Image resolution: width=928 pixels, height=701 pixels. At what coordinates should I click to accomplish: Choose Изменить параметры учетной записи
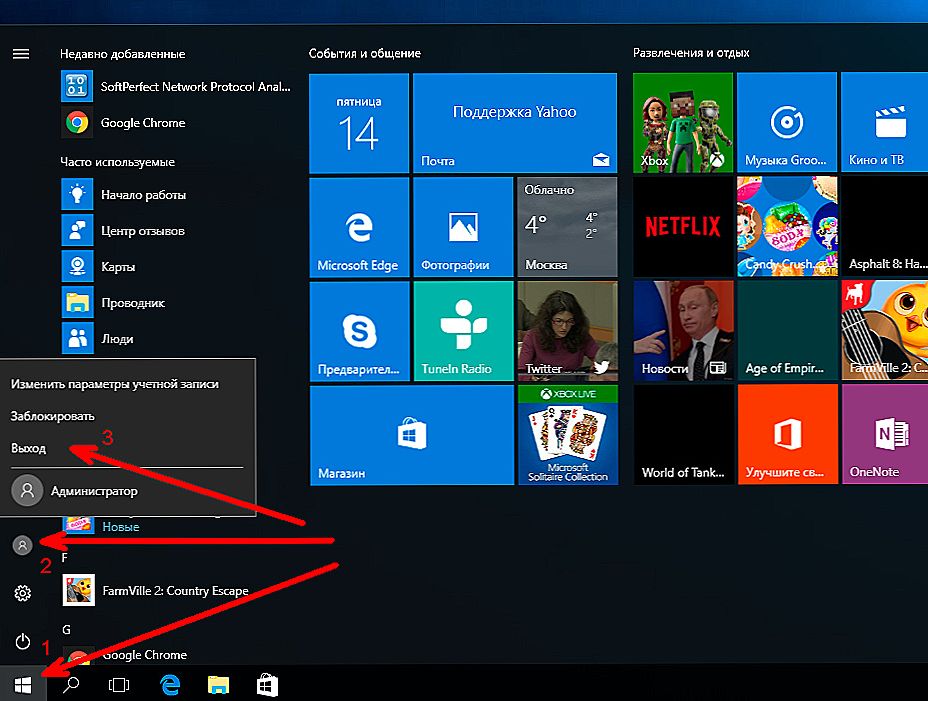tap(115, 384)
